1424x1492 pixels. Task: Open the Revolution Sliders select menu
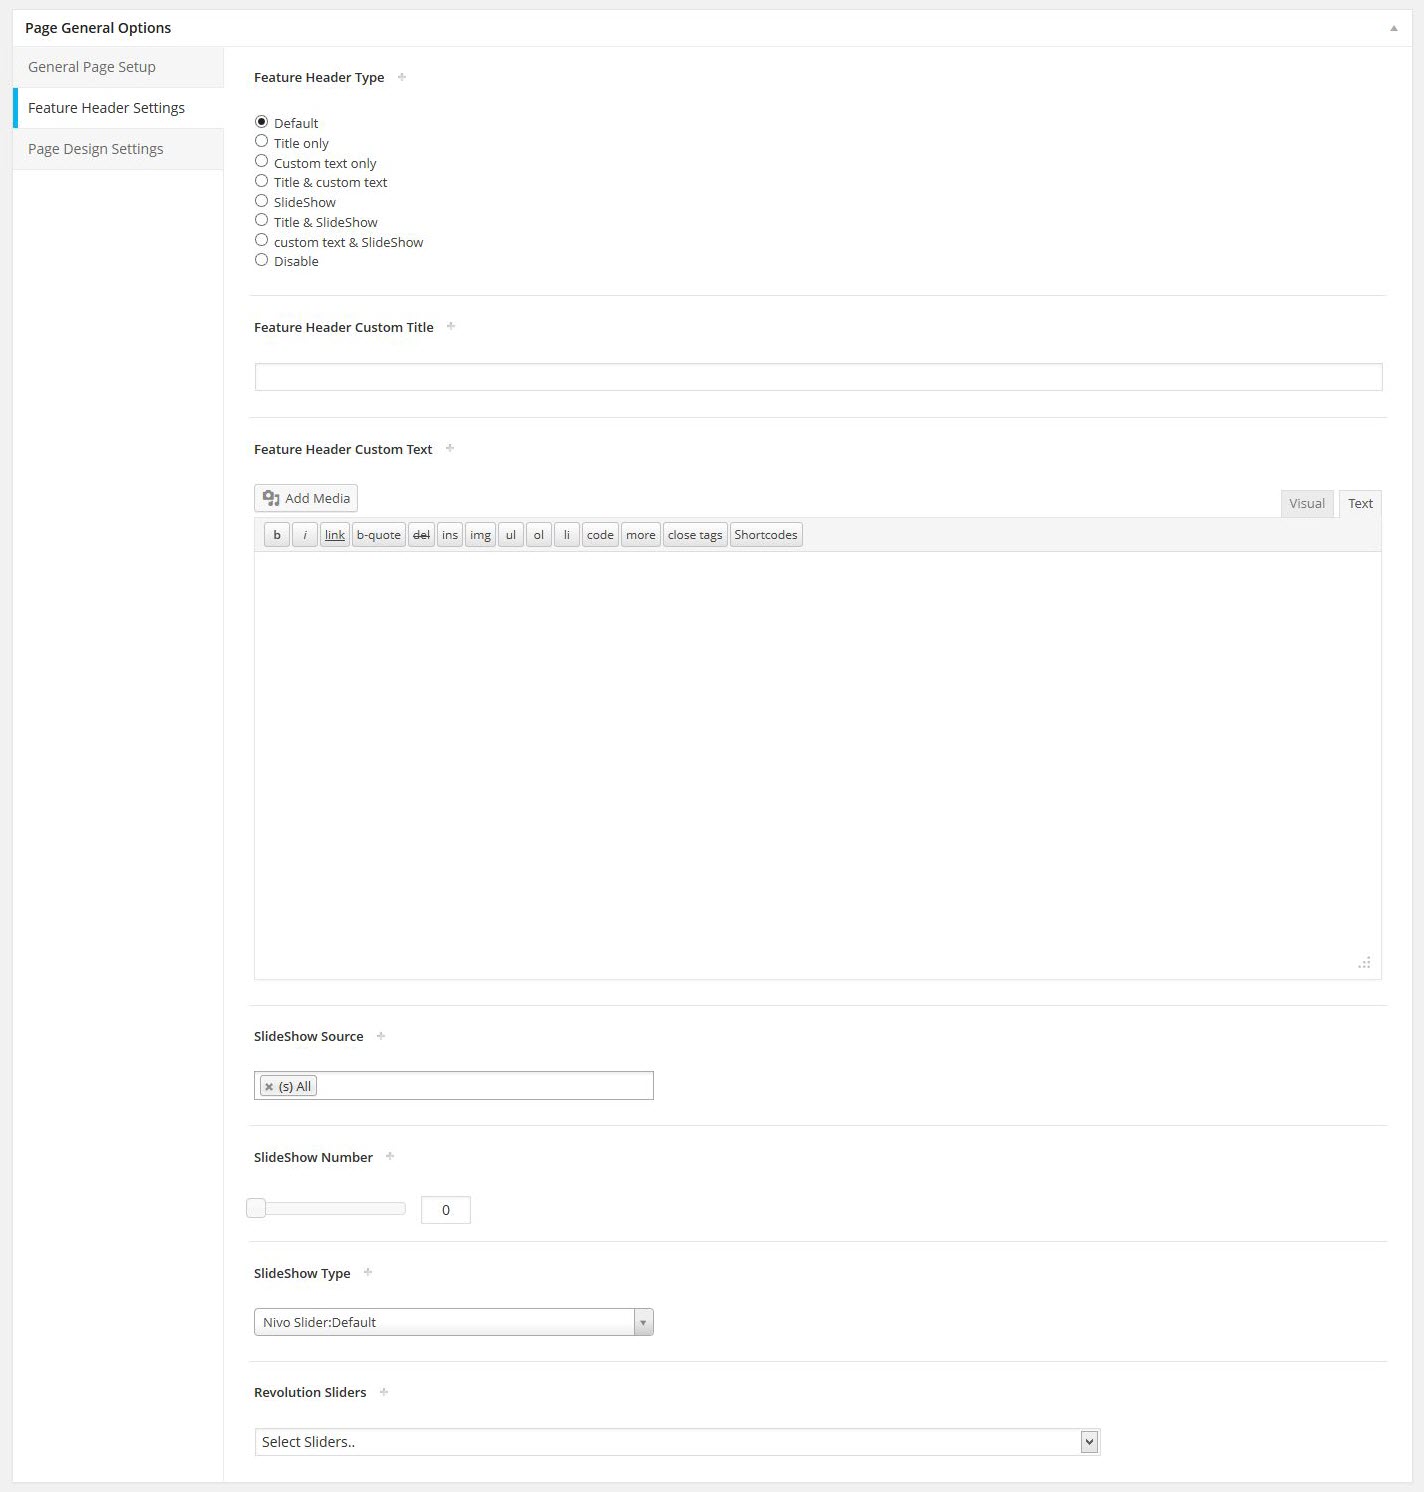[x=677, y=1442]
